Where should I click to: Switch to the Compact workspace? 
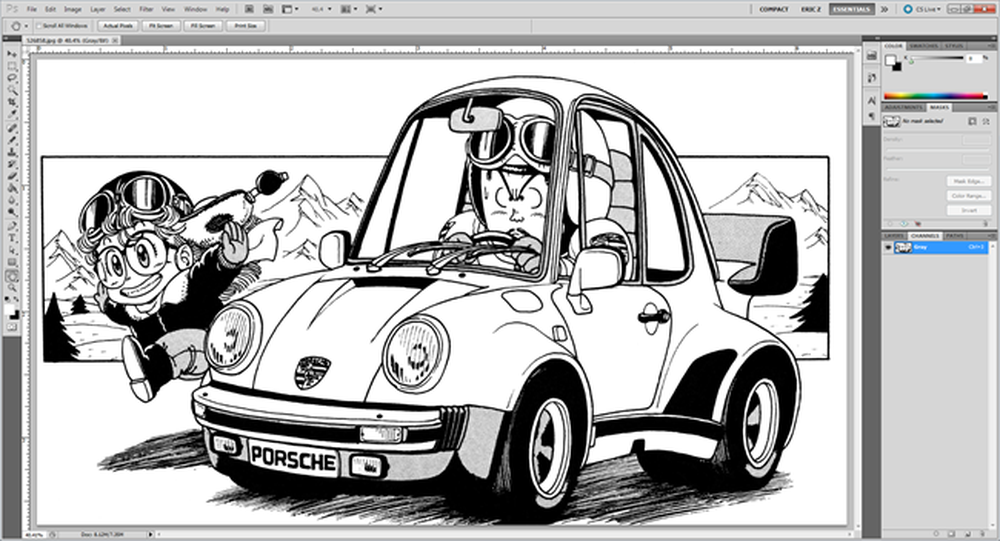[x=774, y=9]
